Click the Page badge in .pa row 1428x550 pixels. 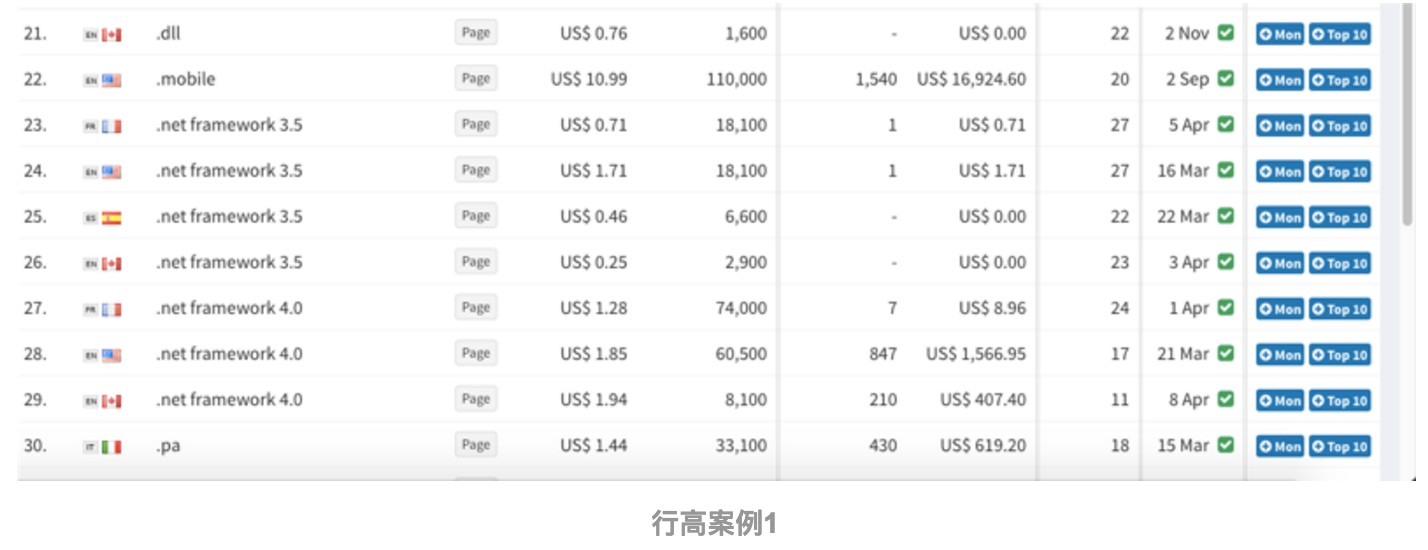tap(476, 445)
